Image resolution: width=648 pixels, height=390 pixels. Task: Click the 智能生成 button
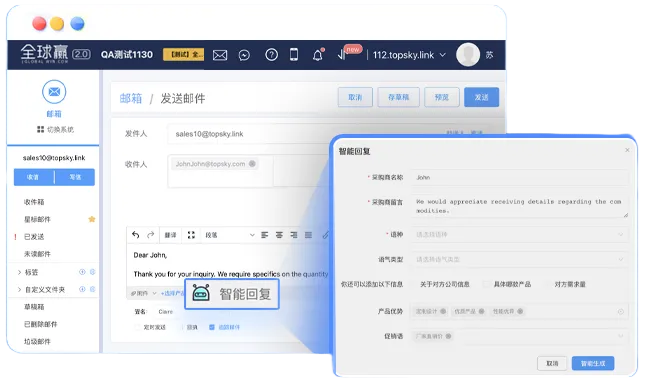[593, 363]
